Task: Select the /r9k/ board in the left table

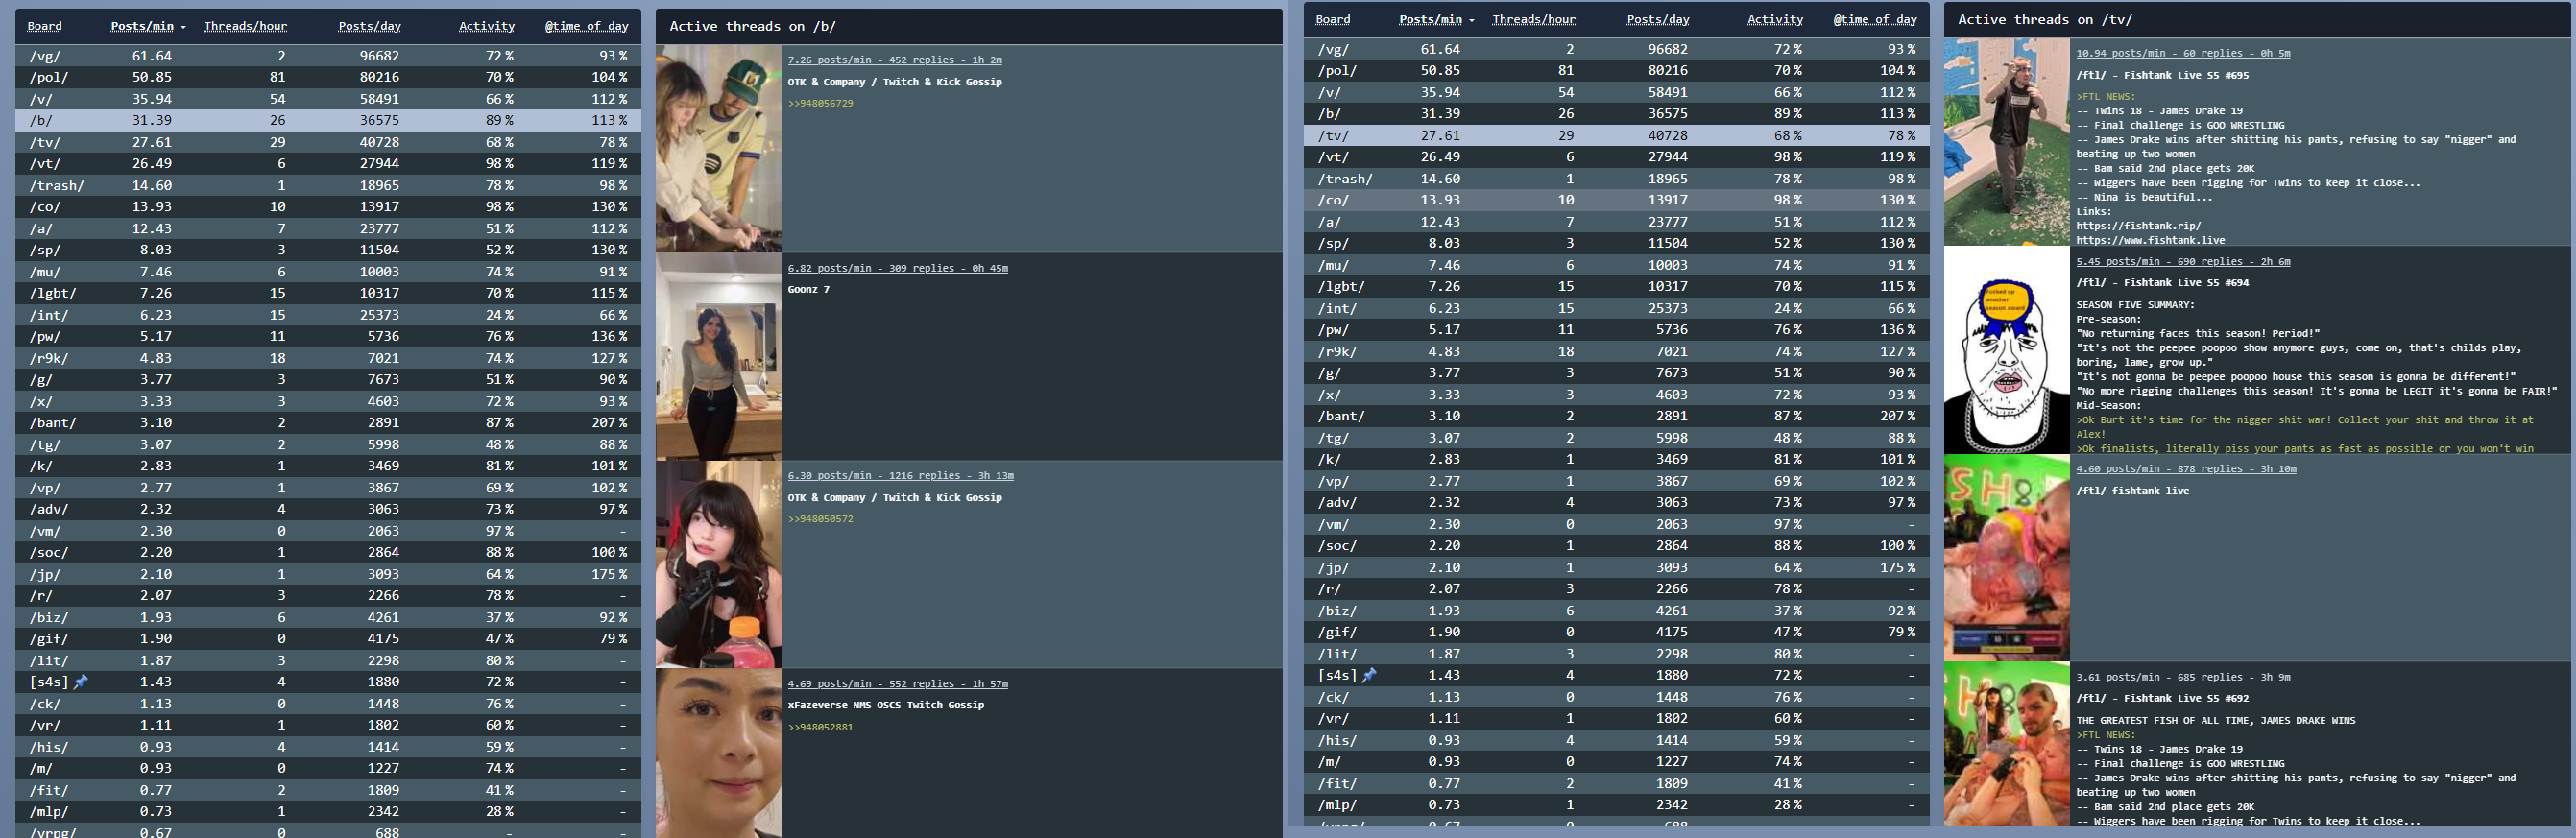Action: pos(328,358)
